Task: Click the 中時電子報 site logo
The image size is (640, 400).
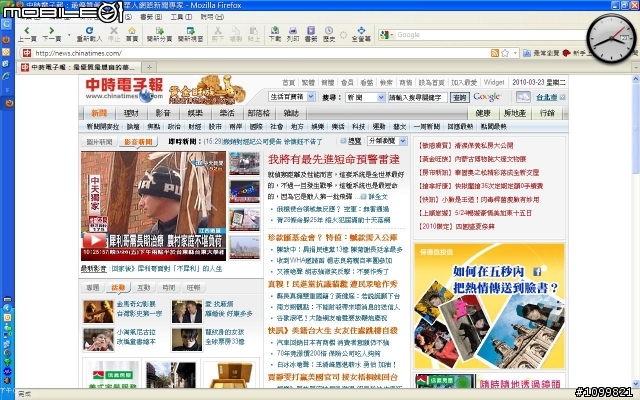Action: tap(124, 90)
